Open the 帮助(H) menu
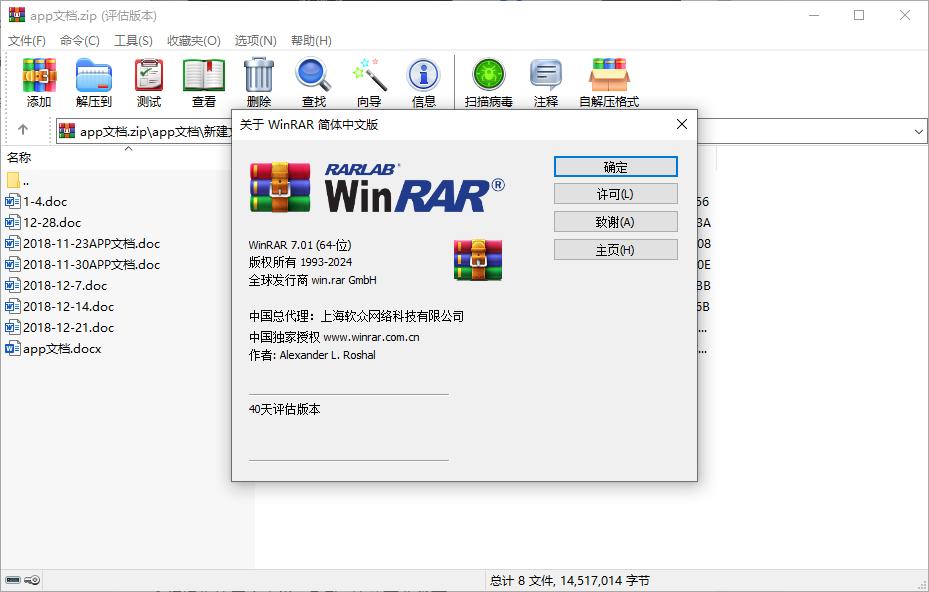This screenshot has width=929, height=592. [311, 40]
